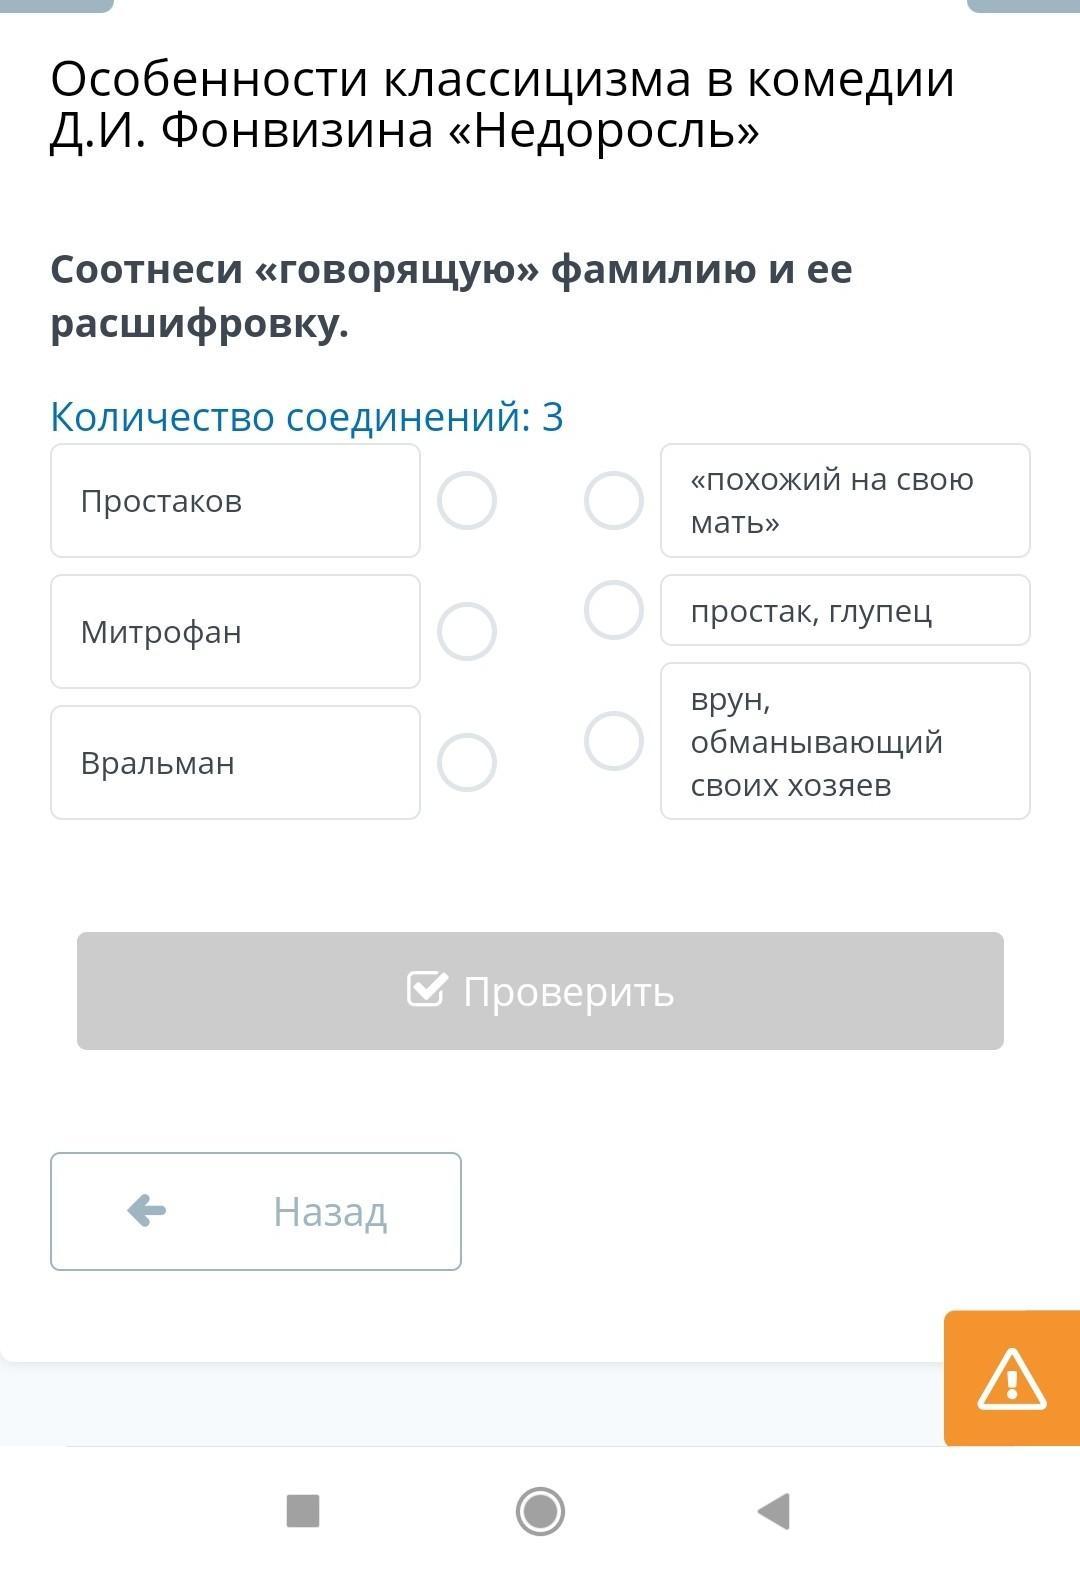Click the checkmark icon in Проверить
This screenshot has width=1080, height=1576.
(x=426, y=990)
